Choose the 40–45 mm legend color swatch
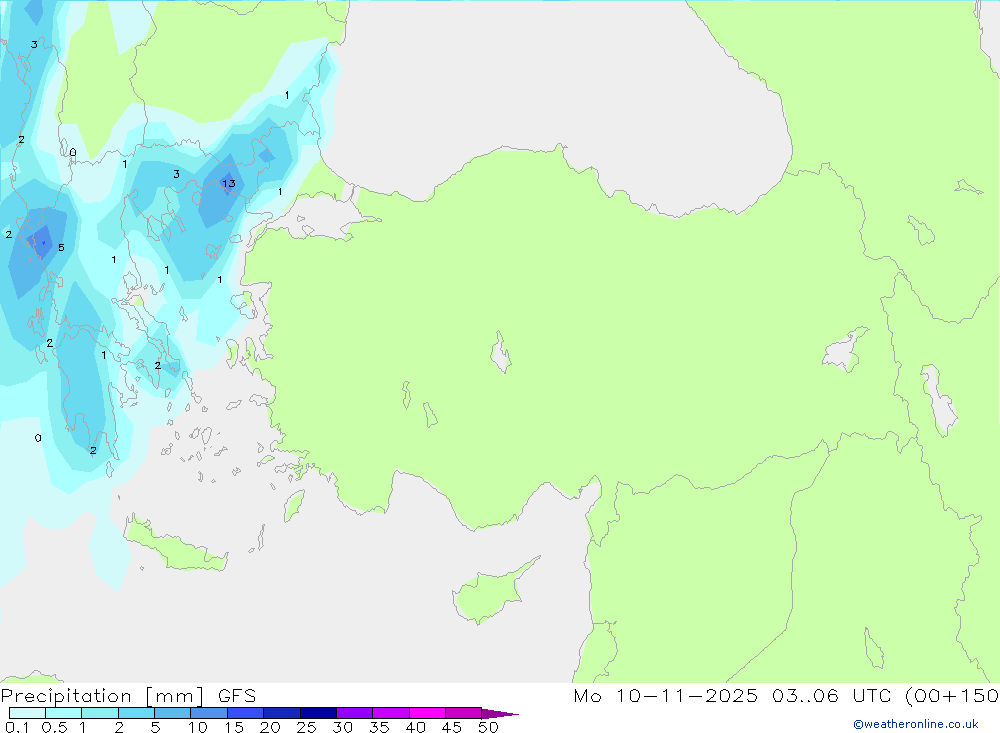Screen dimensions: 1000x733 point(427,713)
